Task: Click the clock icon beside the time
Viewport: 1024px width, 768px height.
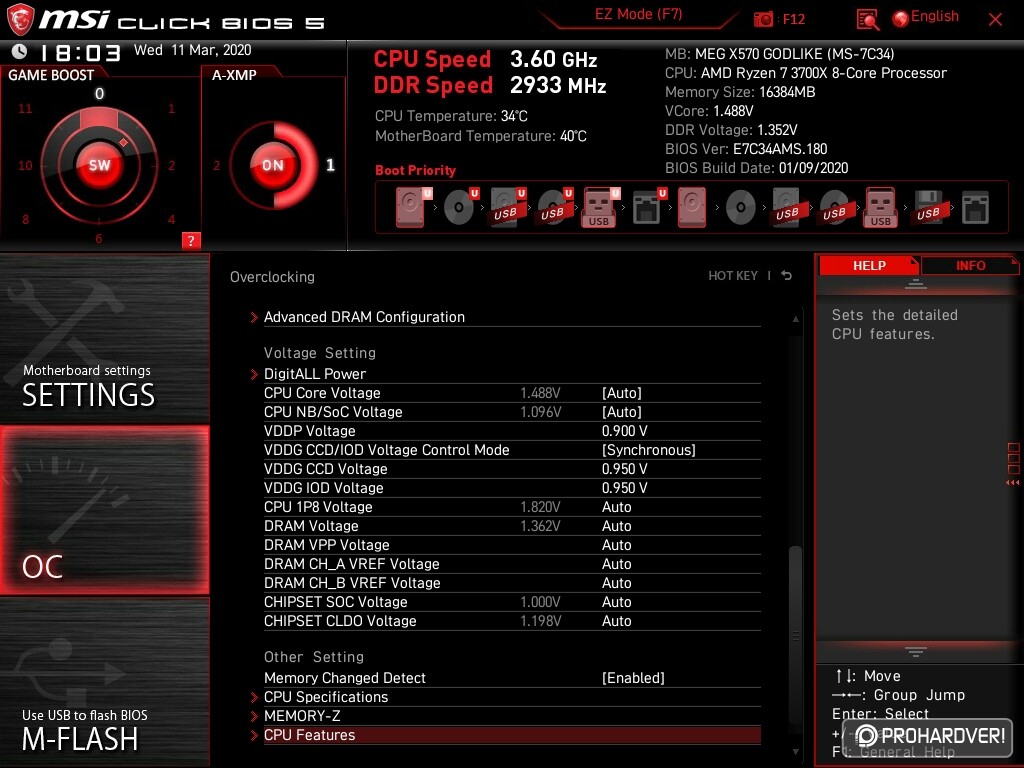Action: pyautogui.click(x=20, y=51)
